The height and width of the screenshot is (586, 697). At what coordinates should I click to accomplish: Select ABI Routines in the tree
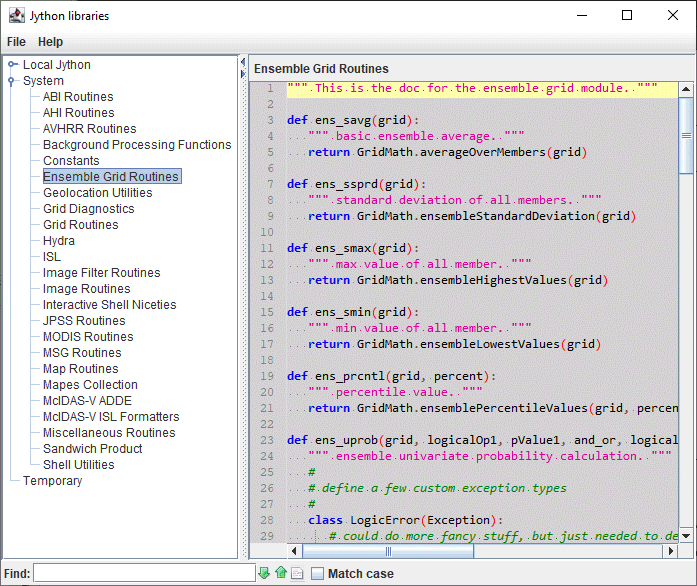(x=78, y=96)
